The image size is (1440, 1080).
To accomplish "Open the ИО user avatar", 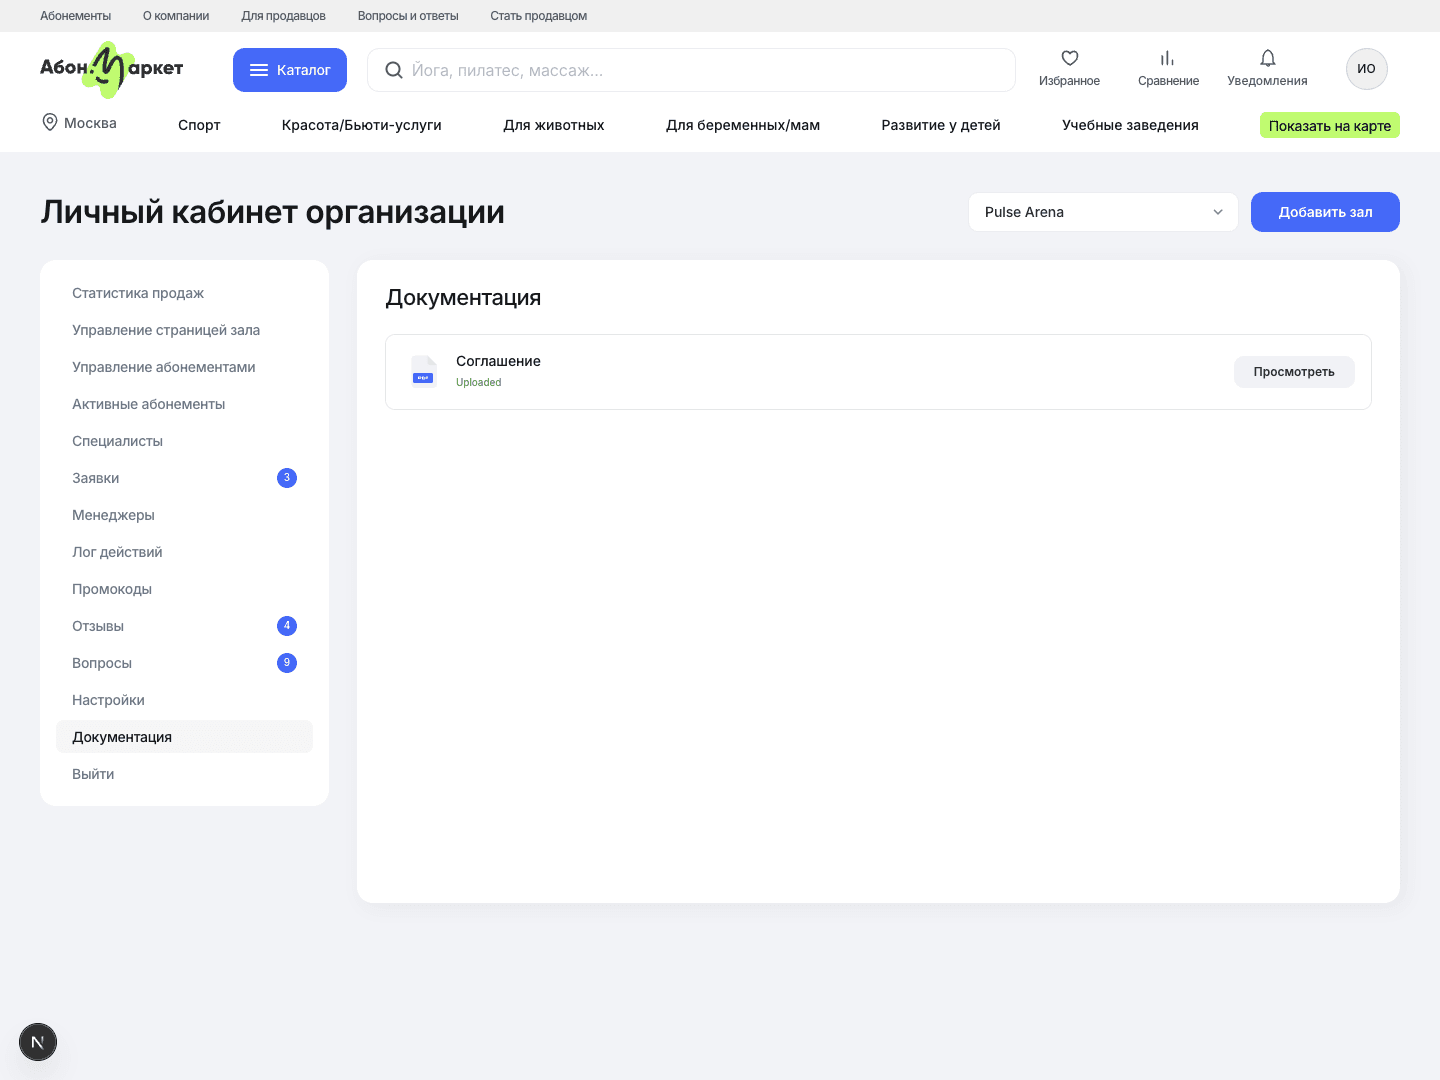I will (1366, 69).
